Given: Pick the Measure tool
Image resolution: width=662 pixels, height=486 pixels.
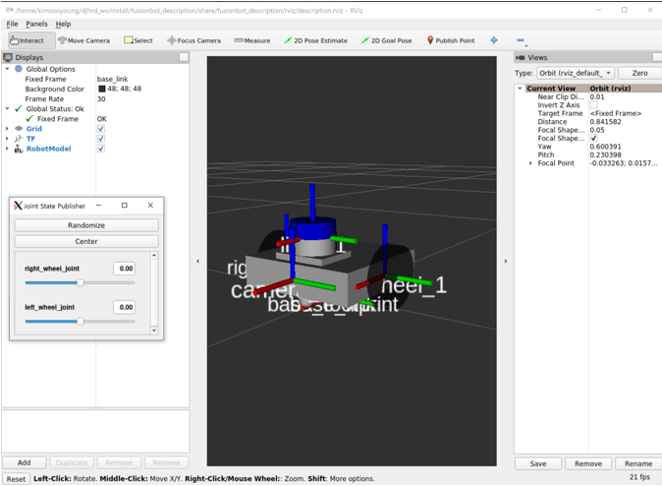Looking at the screenshot, I should (x=252, y=41).
